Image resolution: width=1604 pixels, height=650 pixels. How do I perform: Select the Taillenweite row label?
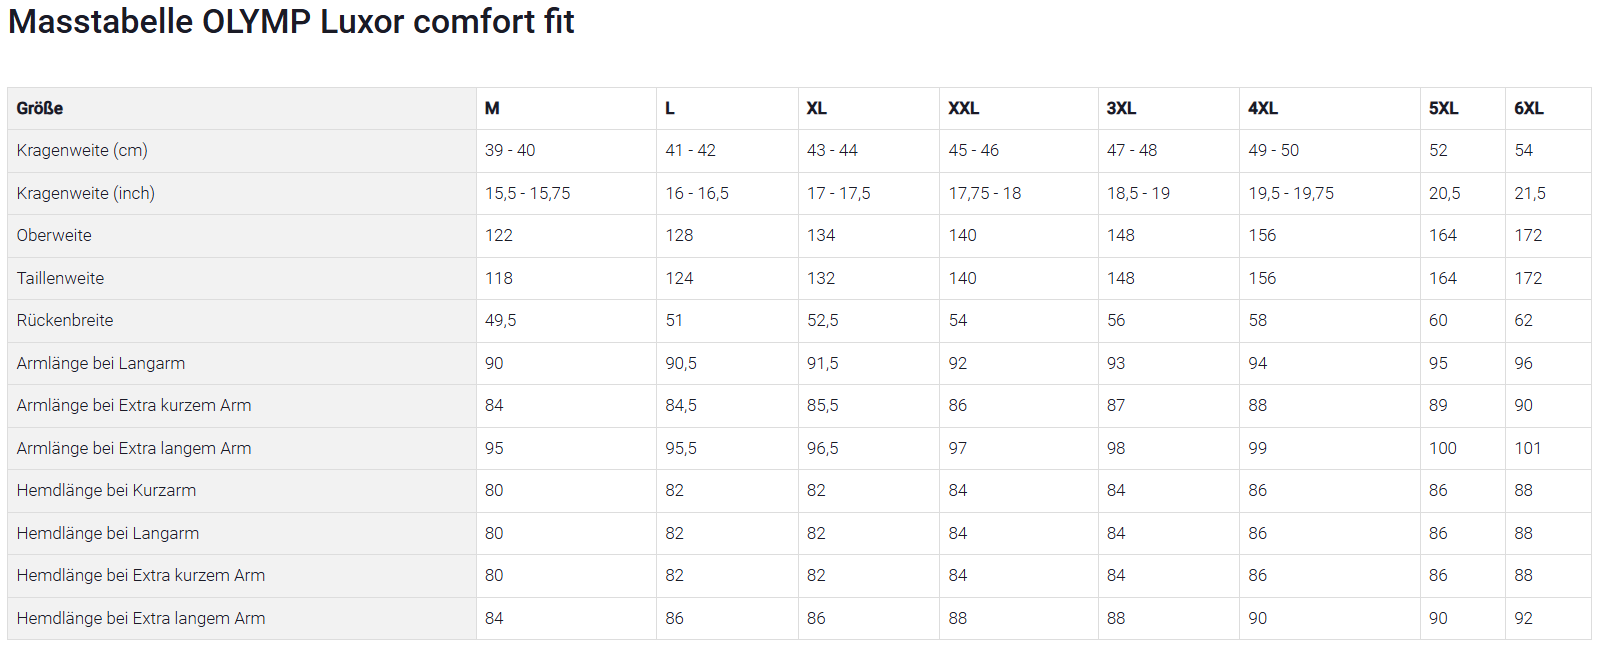(60, 278)
